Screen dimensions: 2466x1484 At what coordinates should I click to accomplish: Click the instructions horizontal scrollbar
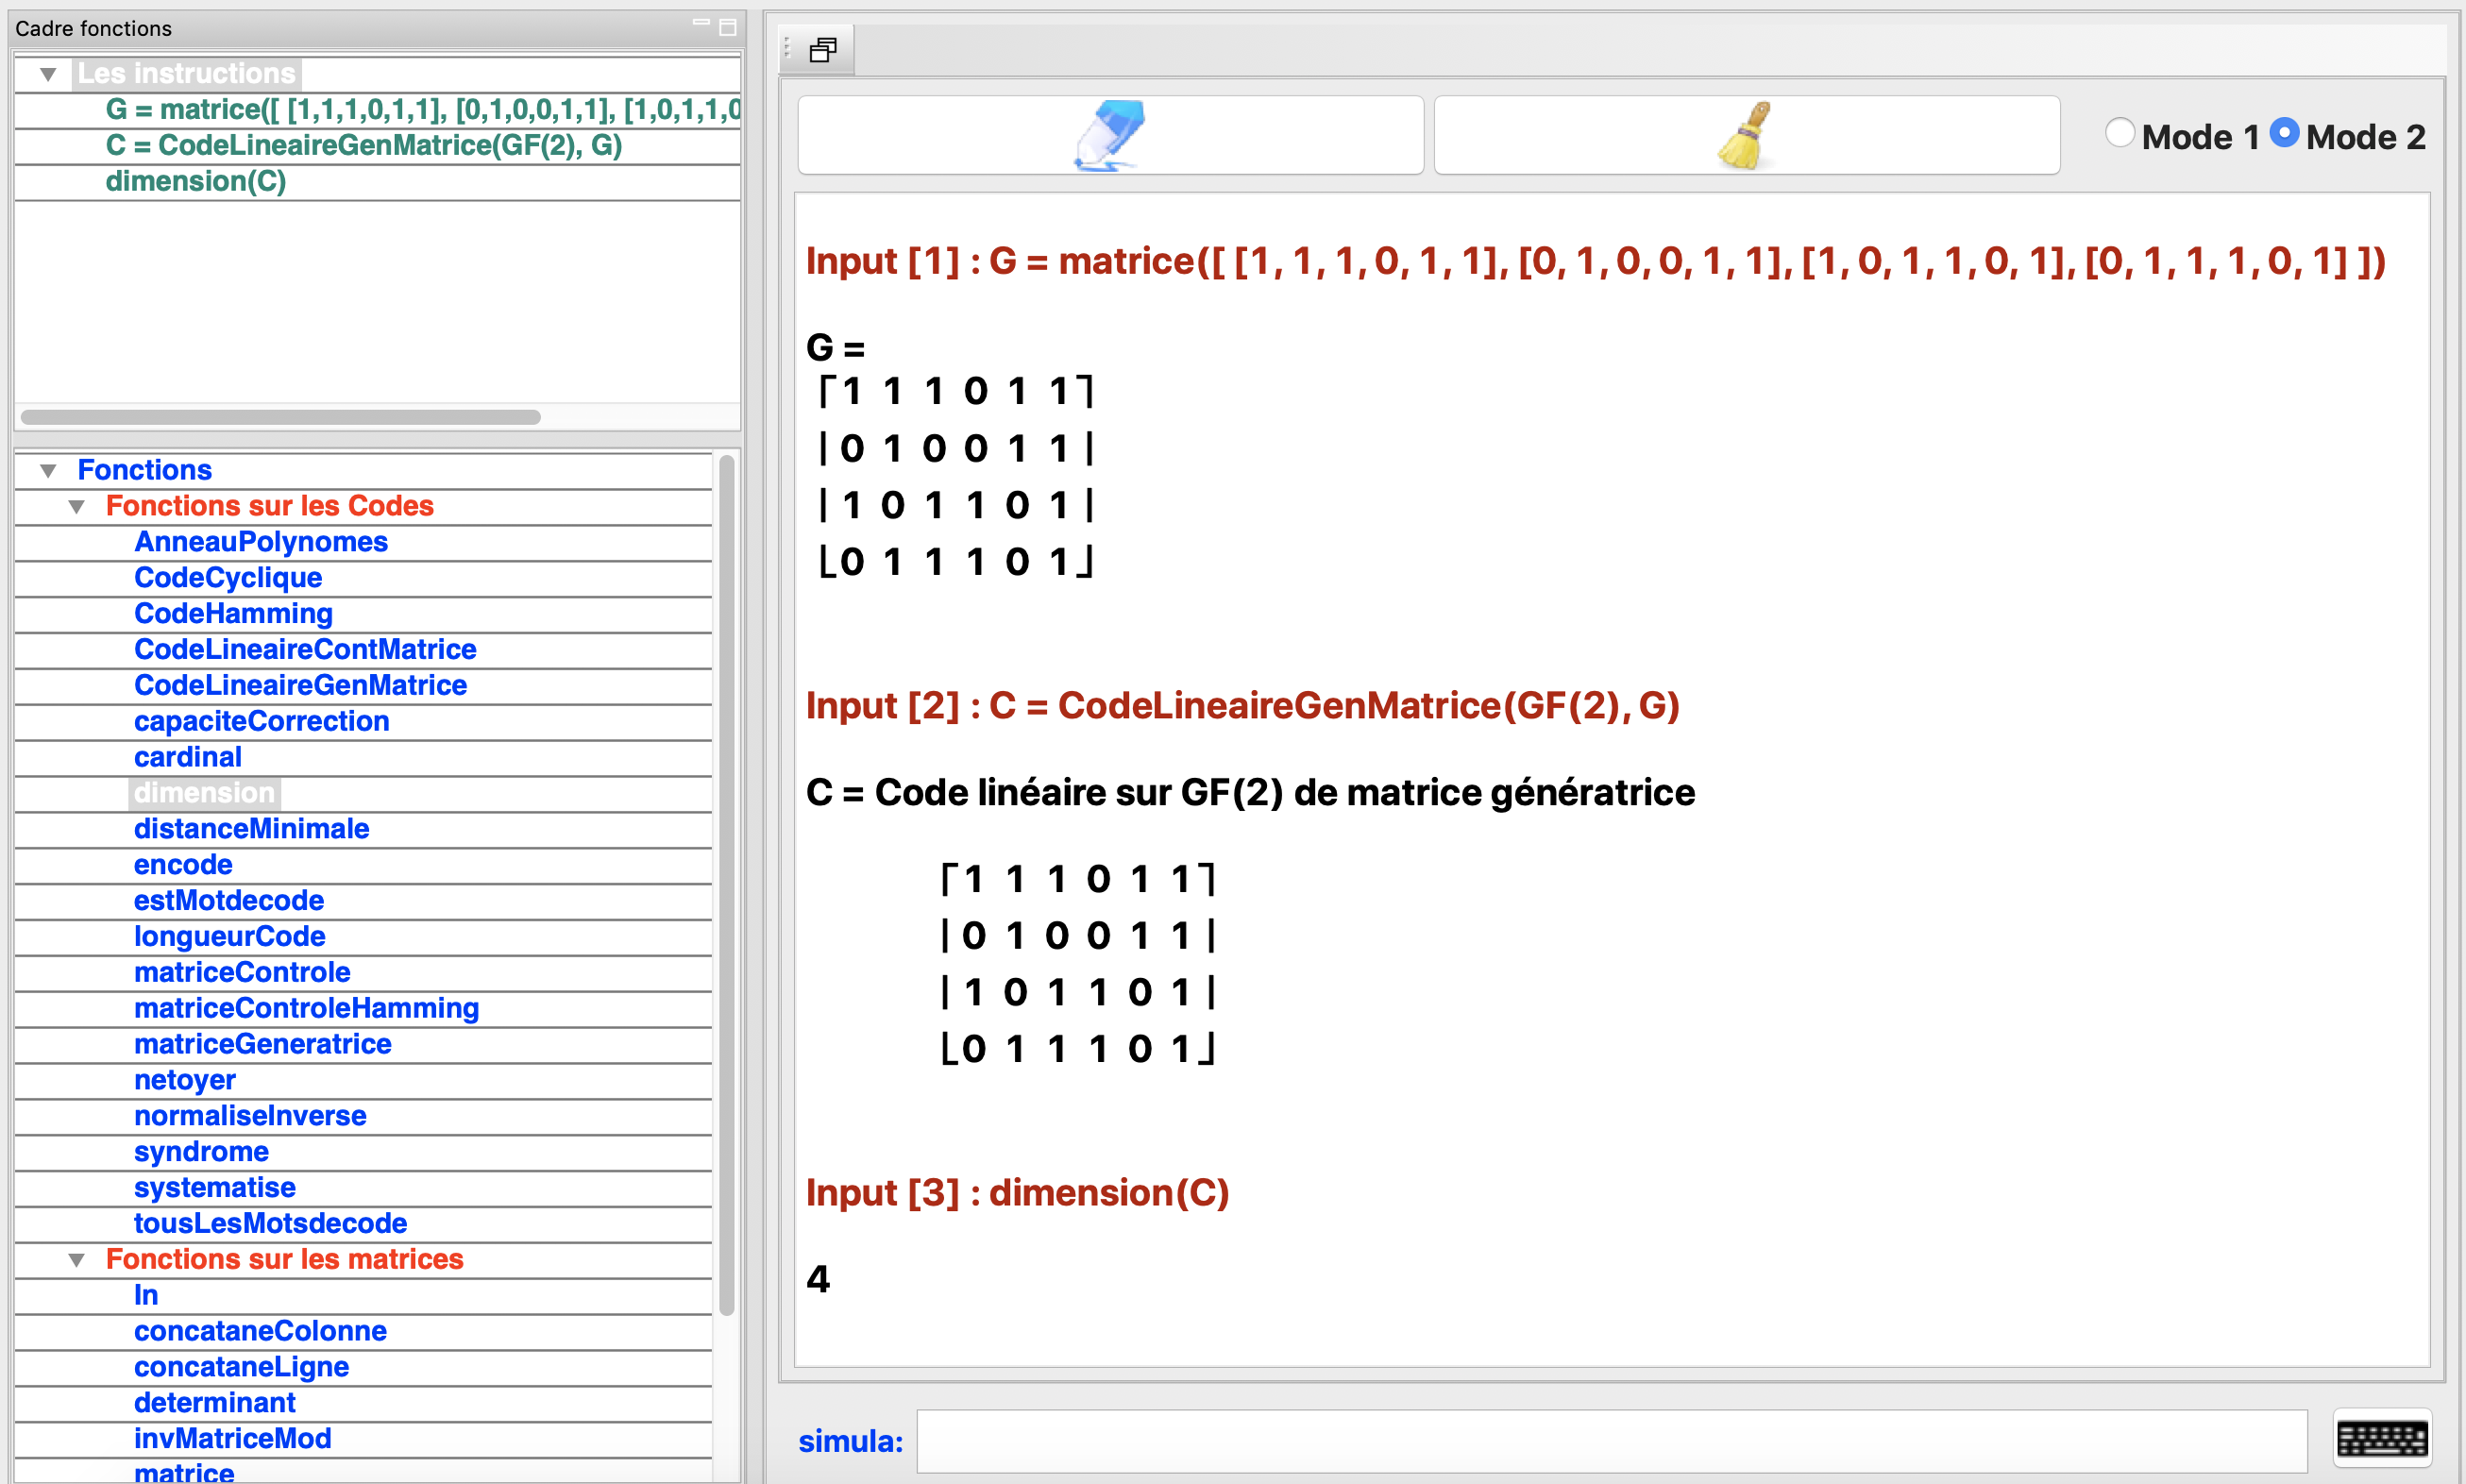tap(280, 417)
